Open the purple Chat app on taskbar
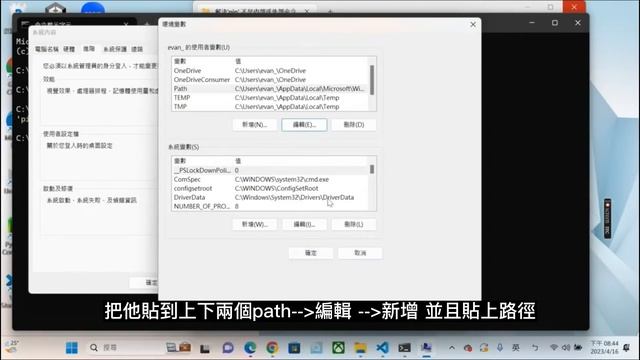Screen dimensions: 640x360 [x=228, y=348]
